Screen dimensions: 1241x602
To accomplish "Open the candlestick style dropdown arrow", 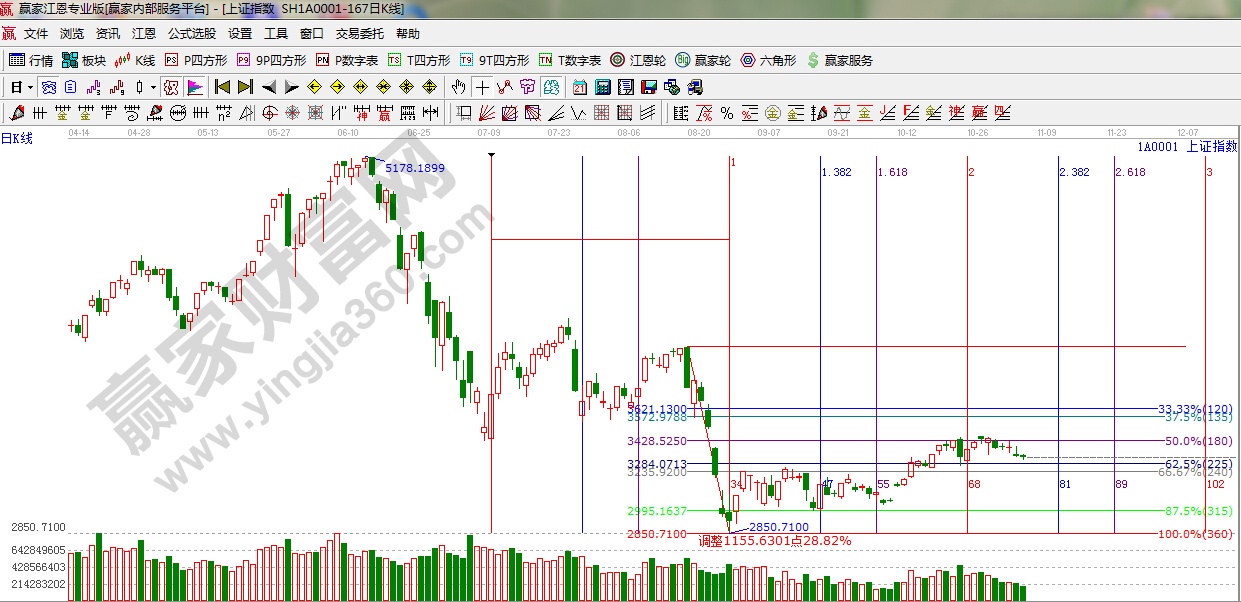I will (x=153, y=87).
